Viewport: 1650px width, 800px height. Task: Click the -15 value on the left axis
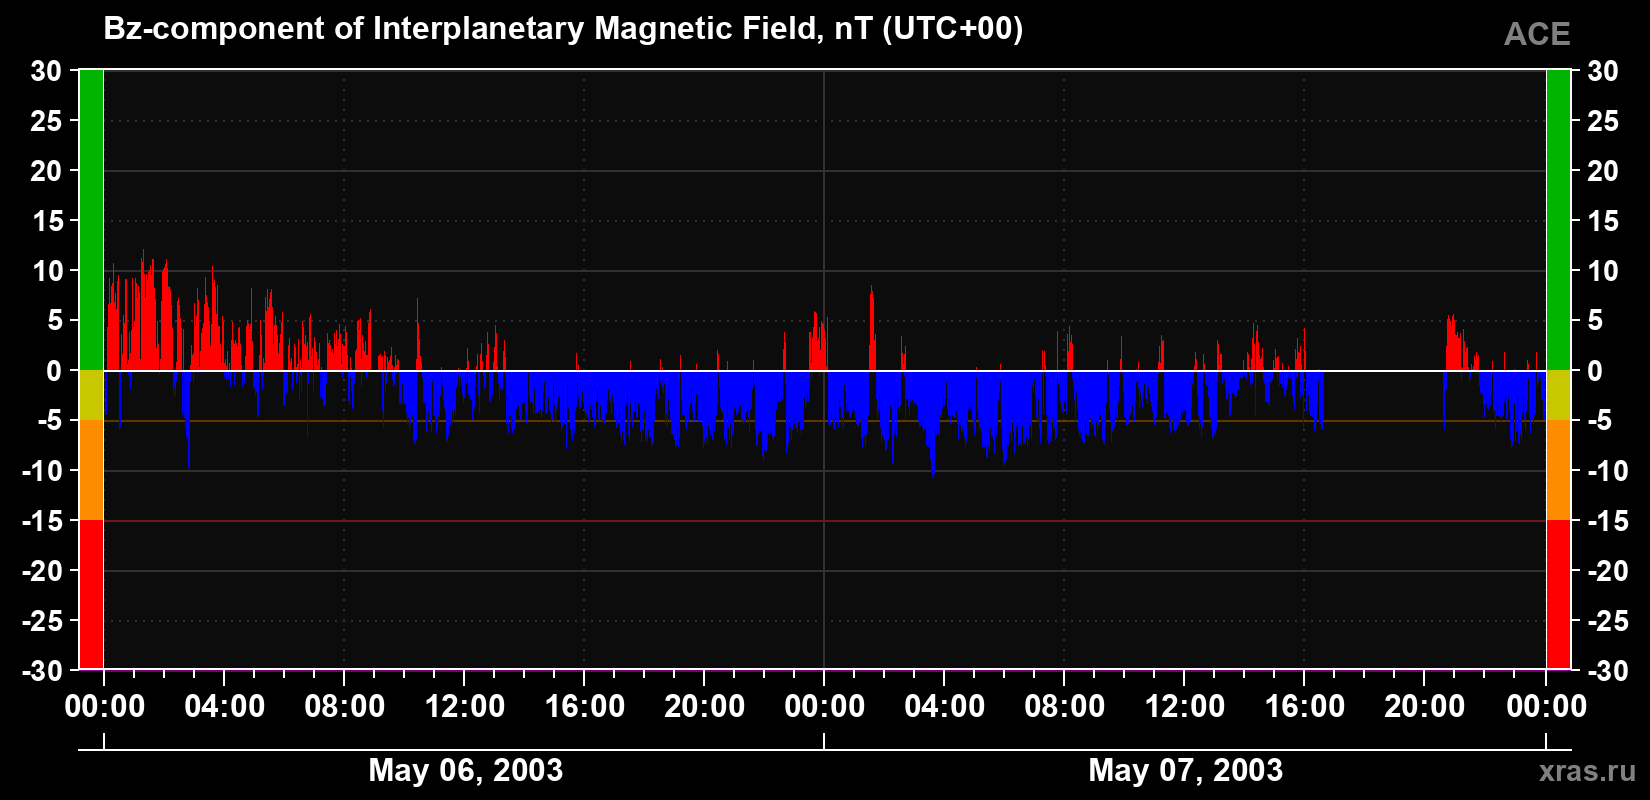[42, 521]
